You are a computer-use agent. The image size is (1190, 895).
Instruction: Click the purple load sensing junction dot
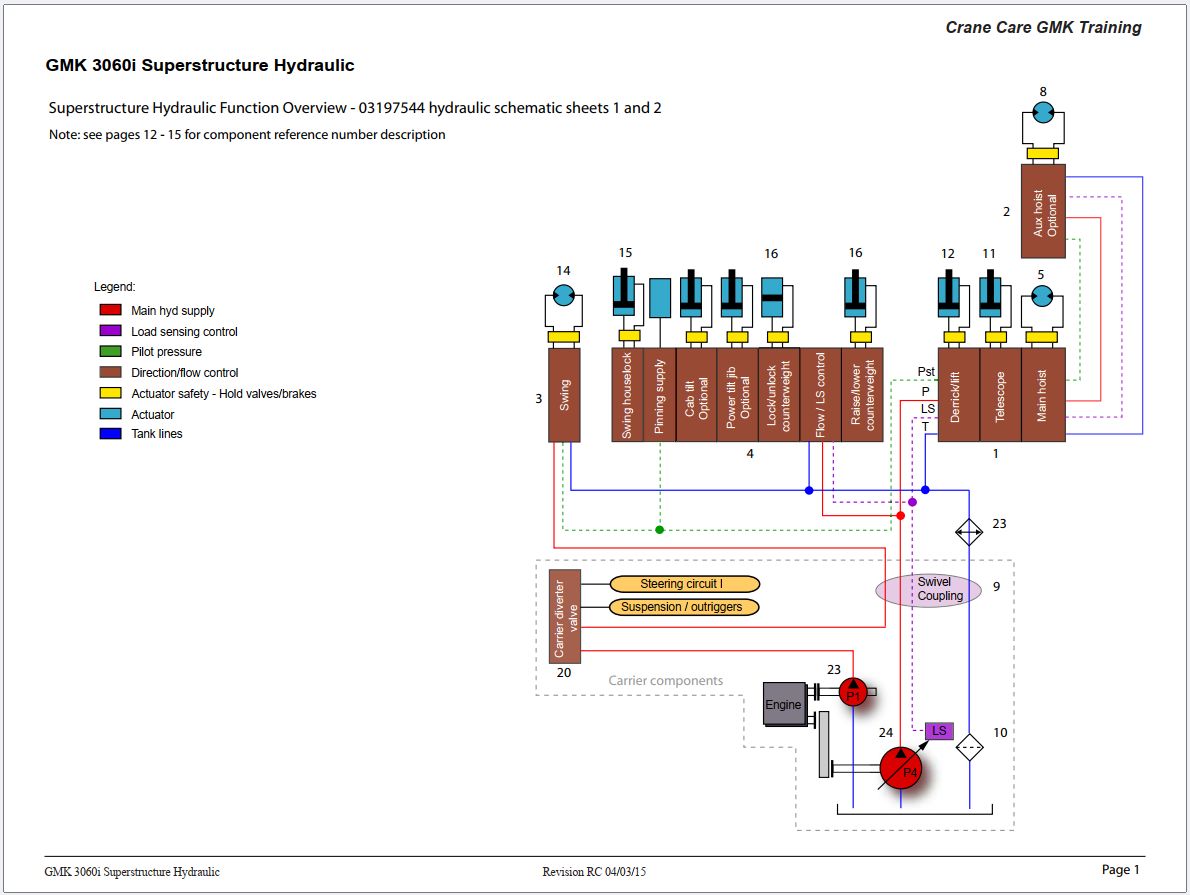click(x=912, y=502)
